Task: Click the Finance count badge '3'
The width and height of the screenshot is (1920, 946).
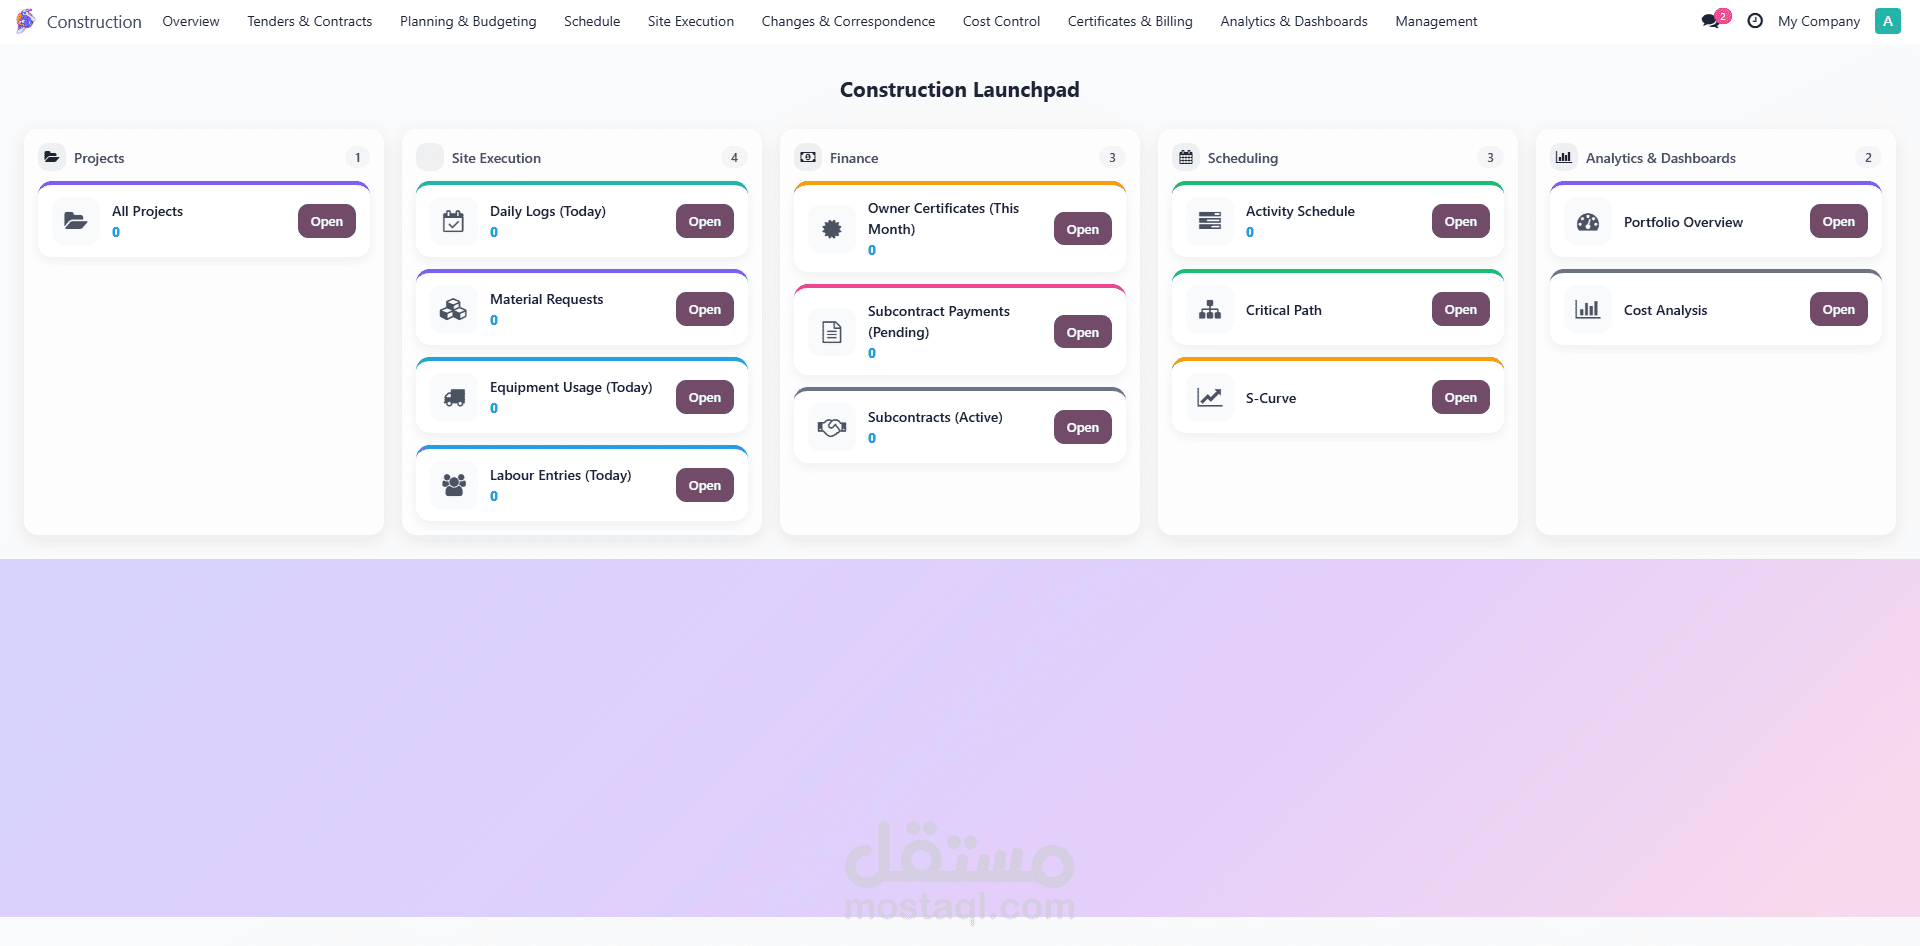Action: tap(1112, 157)
